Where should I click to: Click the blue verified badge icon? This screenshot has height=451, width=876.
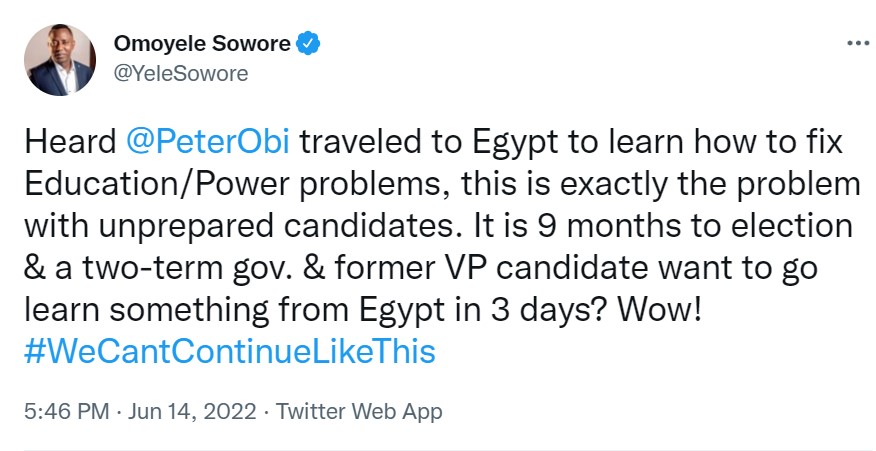pos(311,44)
